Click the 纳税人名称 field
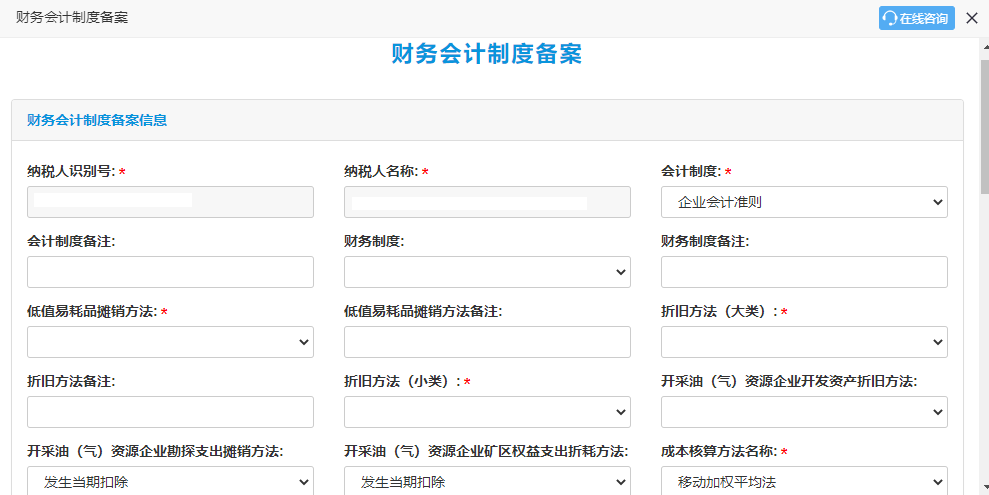 click(487, 202)
